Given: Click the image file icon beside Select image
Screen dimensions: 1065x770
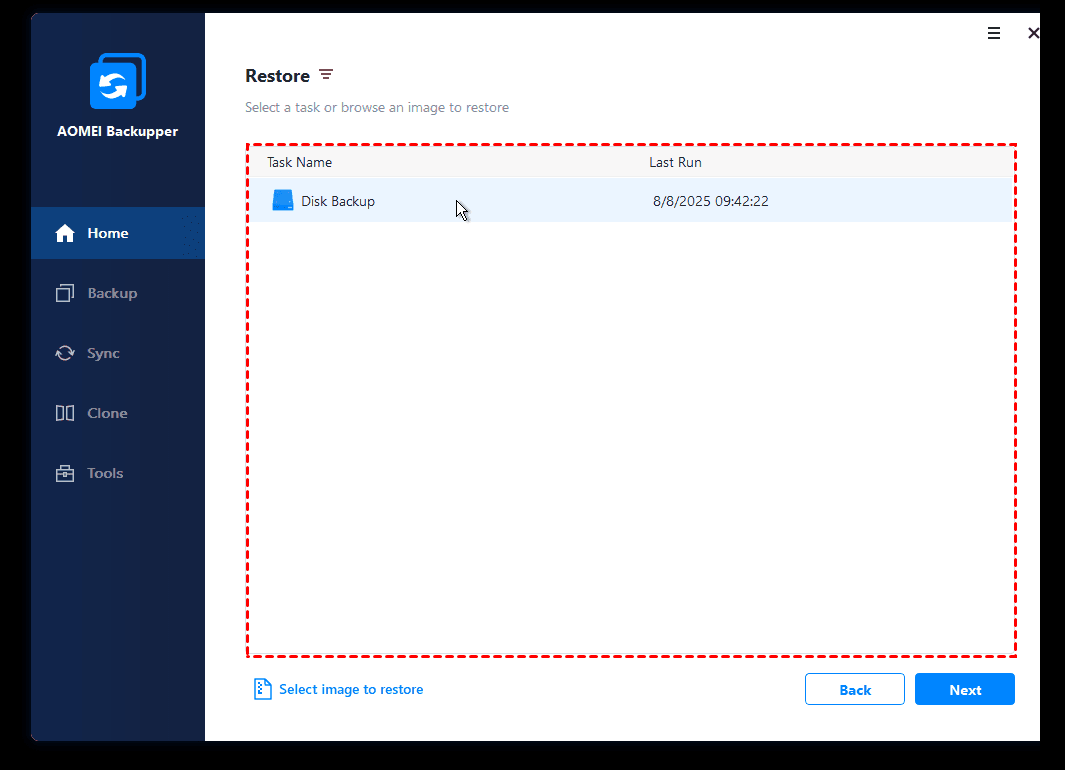Looking at the screenshot, I should tap(262, 689).
